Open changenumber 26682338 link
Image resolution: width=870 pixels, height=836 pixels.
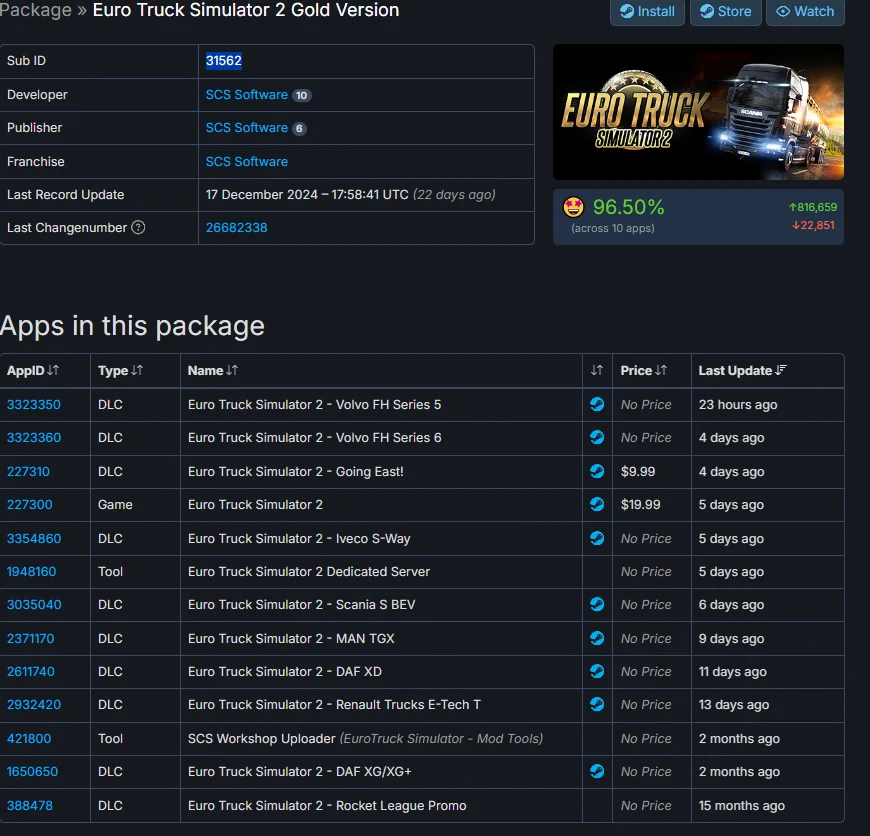(236, 227)
